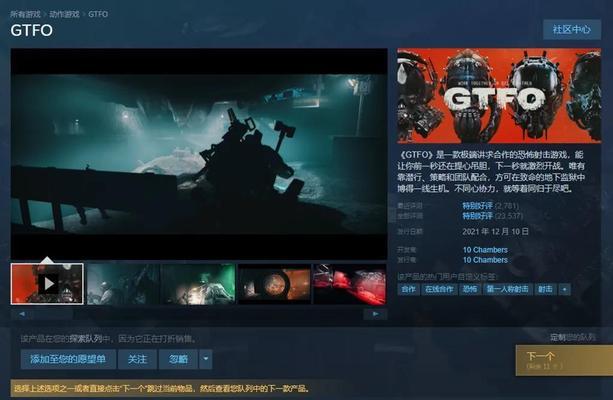The width and height of the screenshot is (613, 400).
Task: Click the 探索队列 discovery queue link
Action: (x=86, y=338)
